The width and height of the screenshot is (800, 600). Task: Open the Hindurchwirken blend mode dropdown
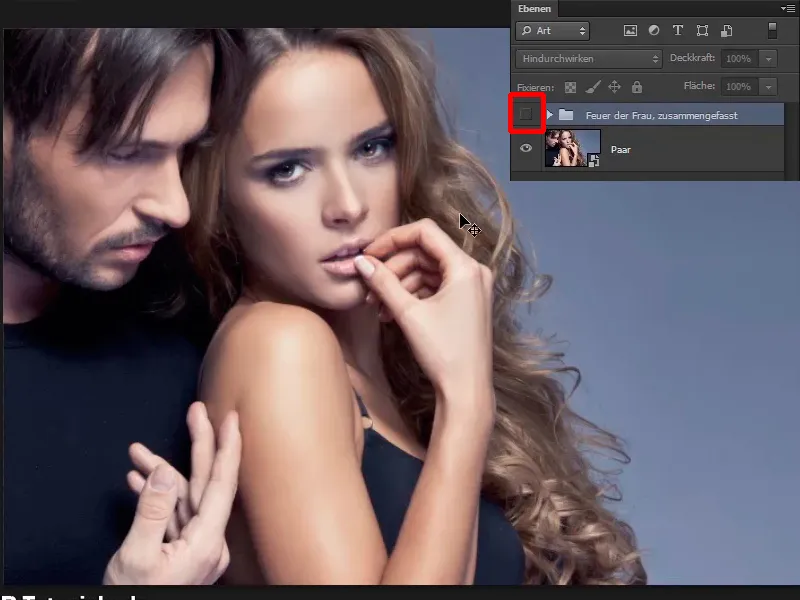pyautogui.click(x=589, y=59)
